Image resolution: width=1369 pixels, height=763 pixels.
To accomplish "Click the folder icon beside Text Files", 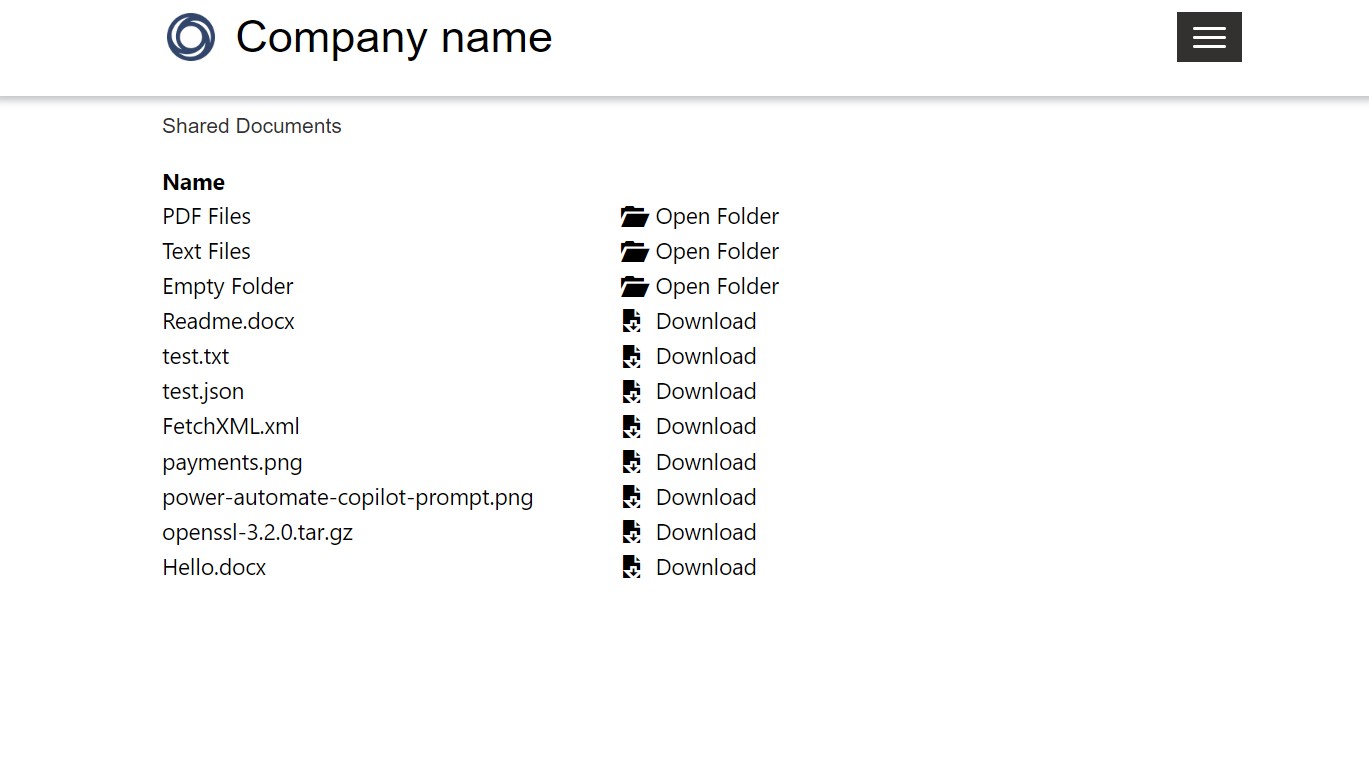I will [635, 251].
